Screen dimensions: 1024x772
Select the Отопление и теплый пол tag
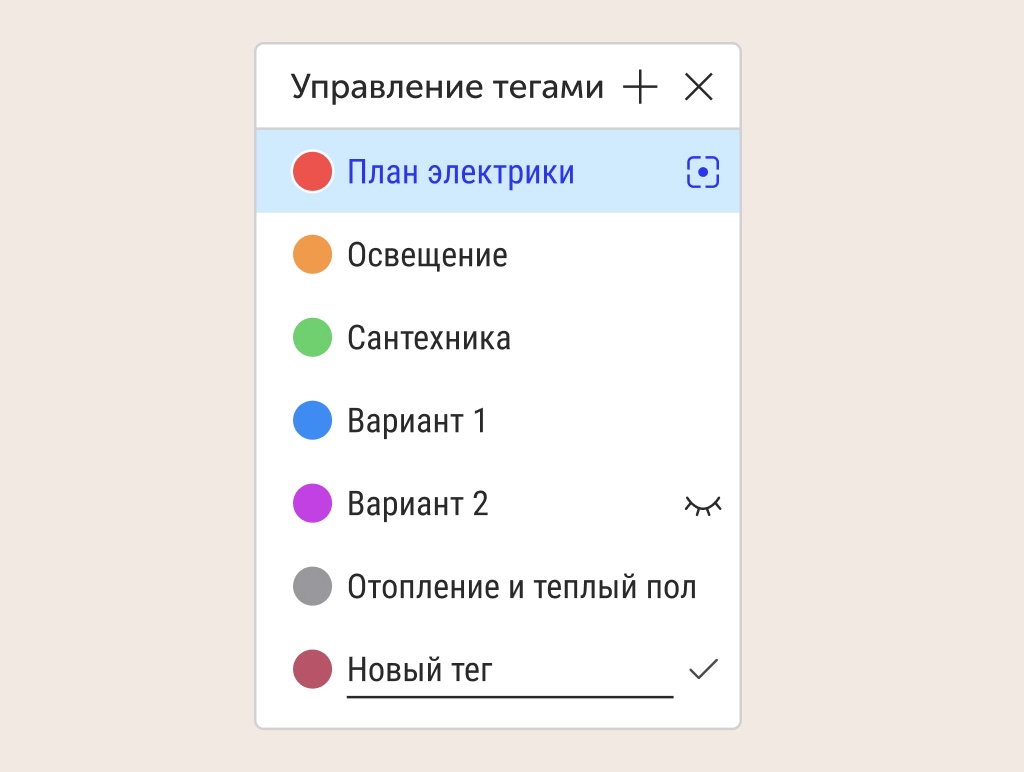pos(521,586)
